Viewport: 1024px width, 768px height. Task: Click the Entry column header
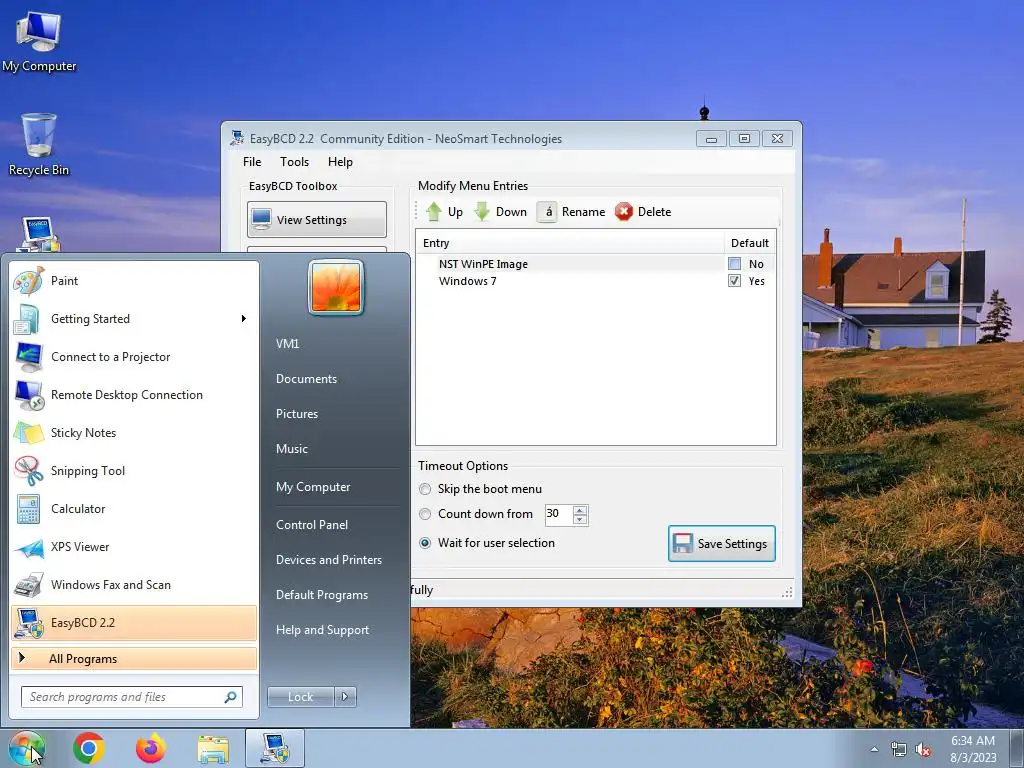tap(569, 243)
